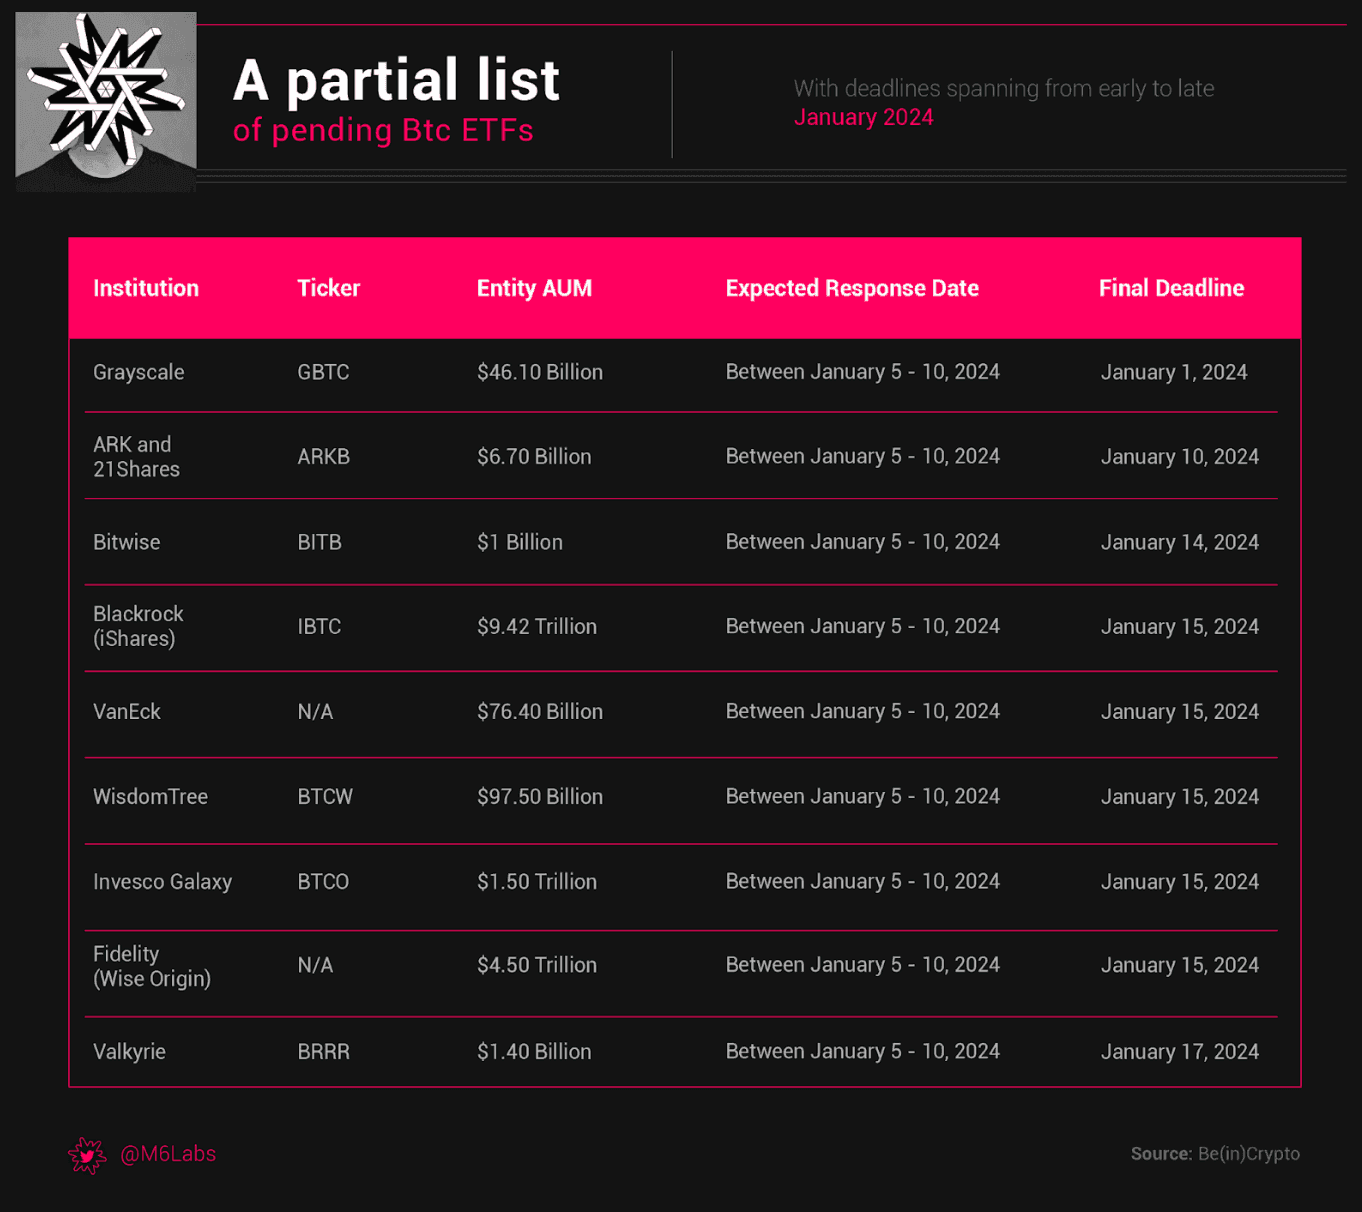The width and height of the screenshot is (1362, 1212).
Task: Select the ARKB ticker cell
Action: 323,457
